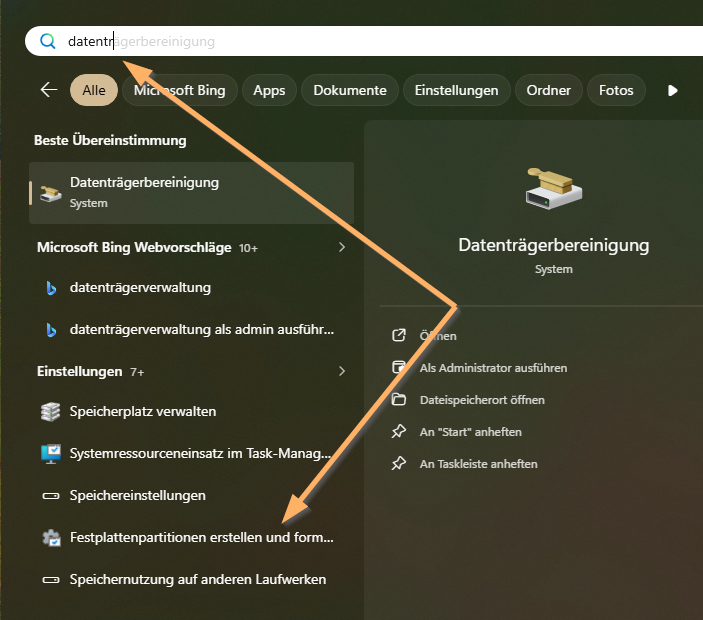The width and height of the screenshot is (703, 620).
Task: Click the Dateispeicherort öffnen folder icon
Action: coord(399,399)
